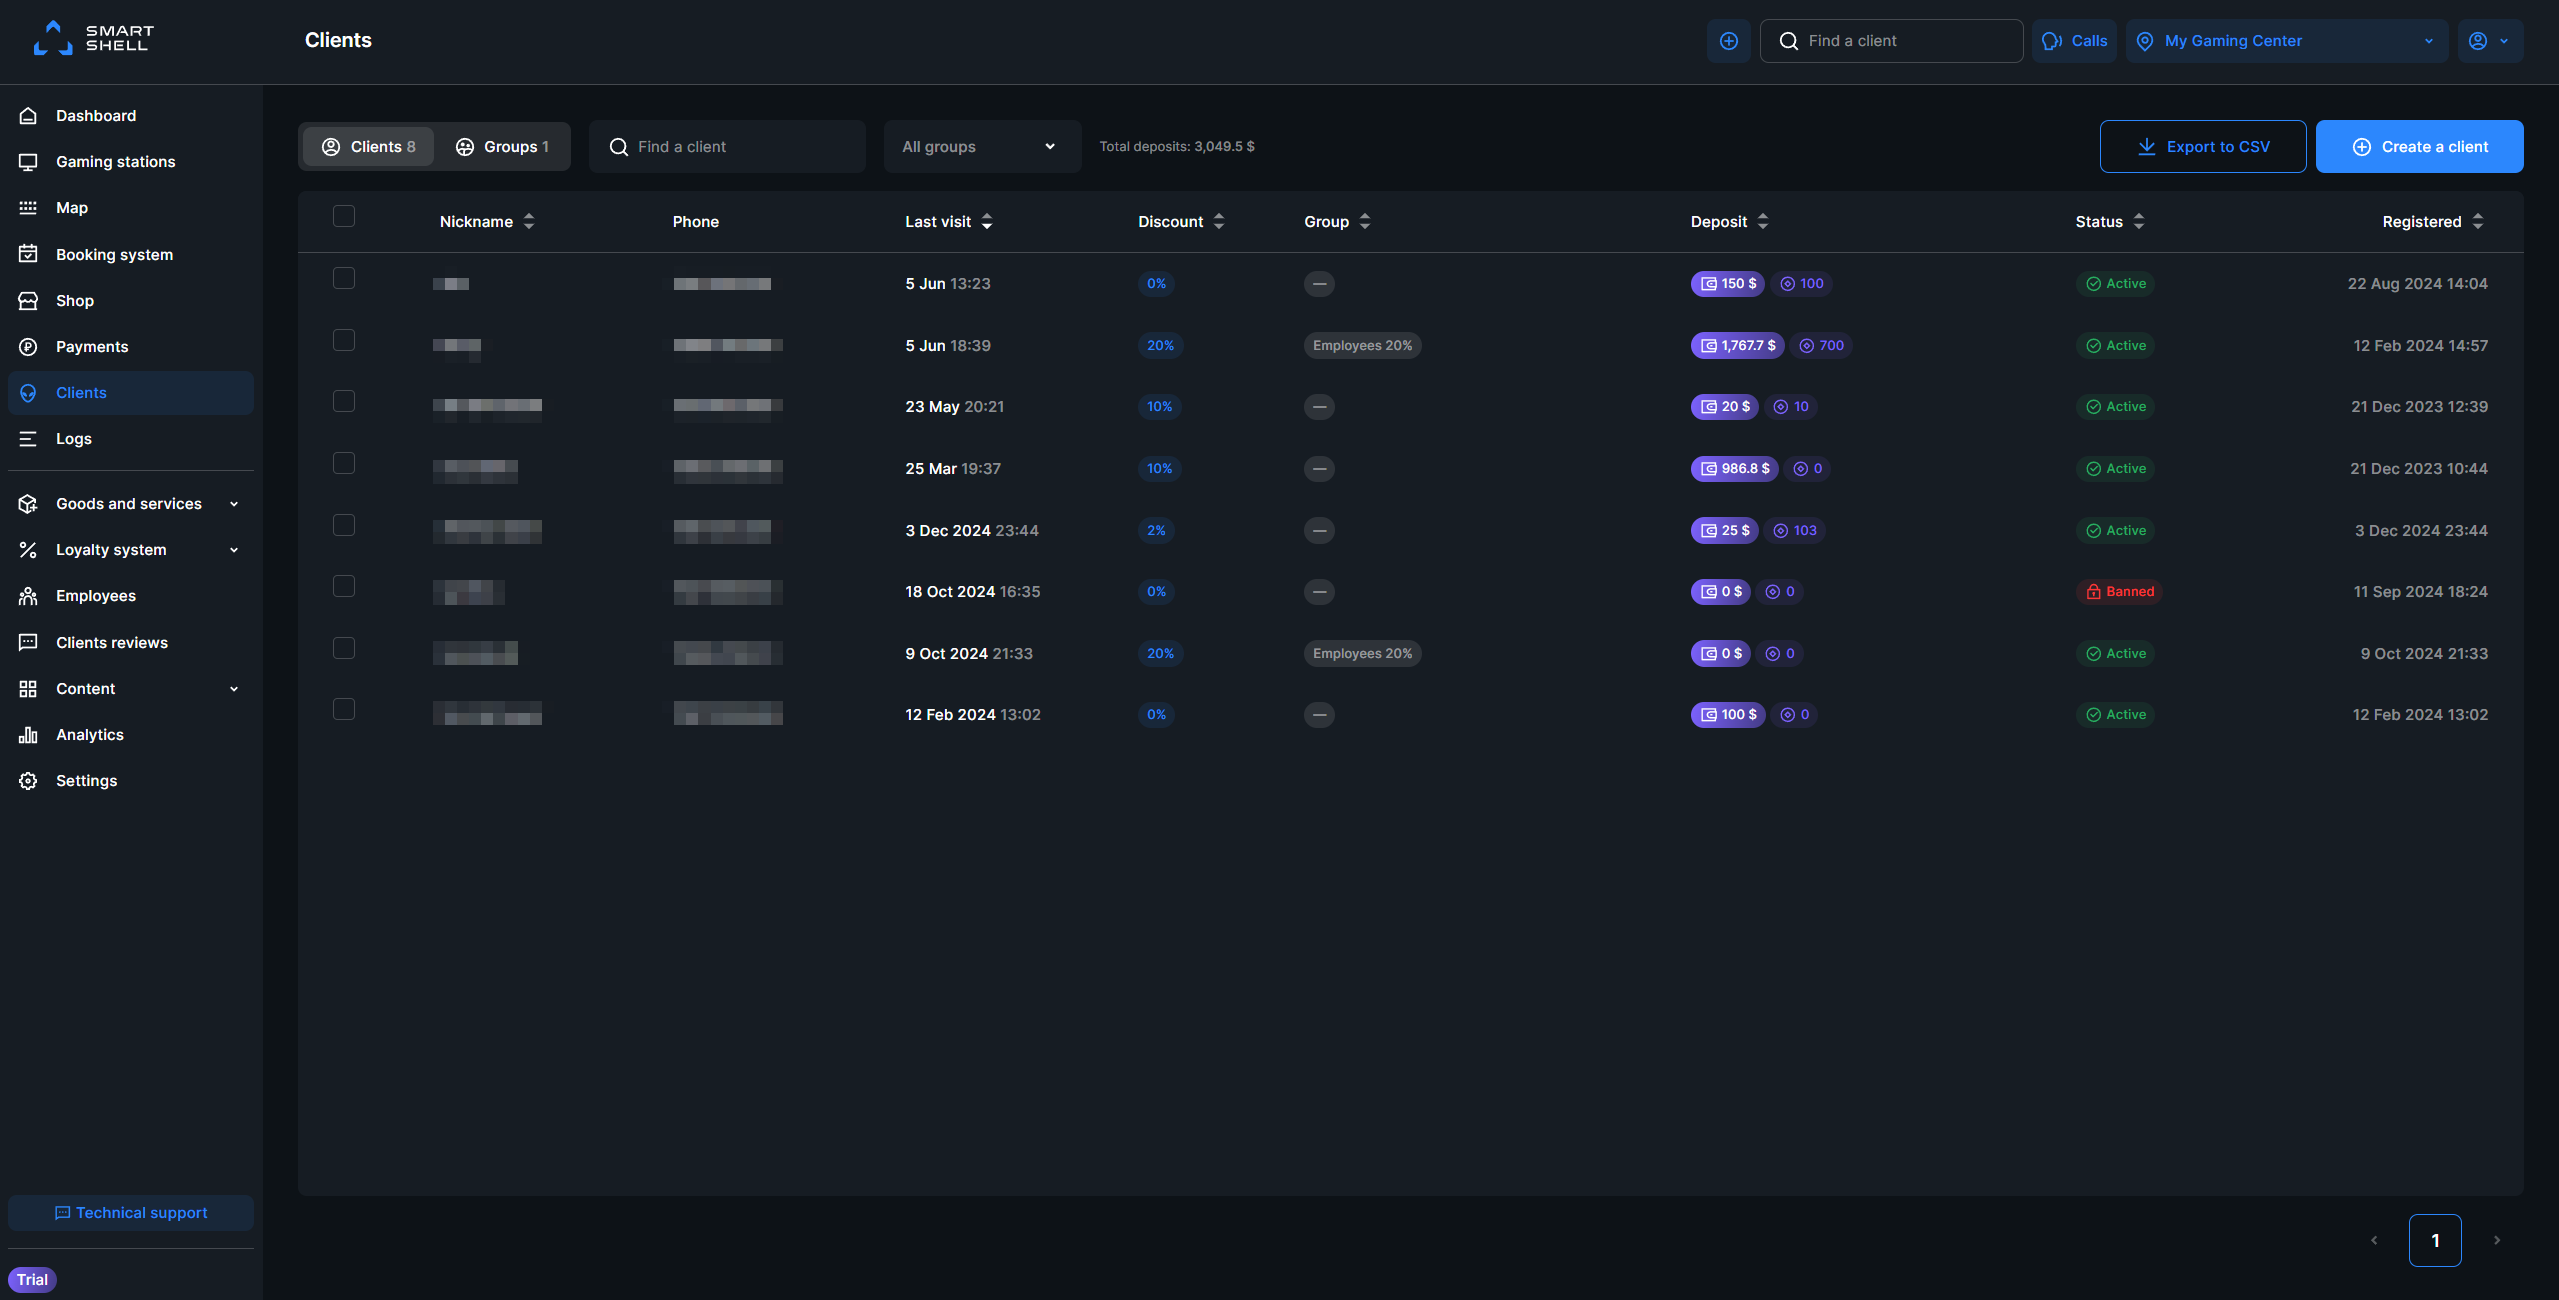This screenshot has width=2559, height=1300.
Task: Open Clients in the sidebar
Action: point(131,393)
